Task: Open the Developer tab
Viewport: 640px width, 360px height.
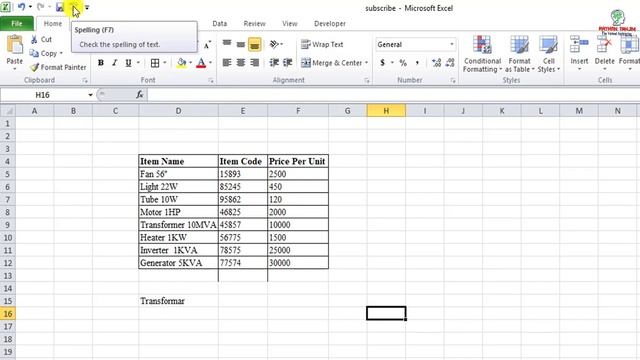Action: point(330,24)
